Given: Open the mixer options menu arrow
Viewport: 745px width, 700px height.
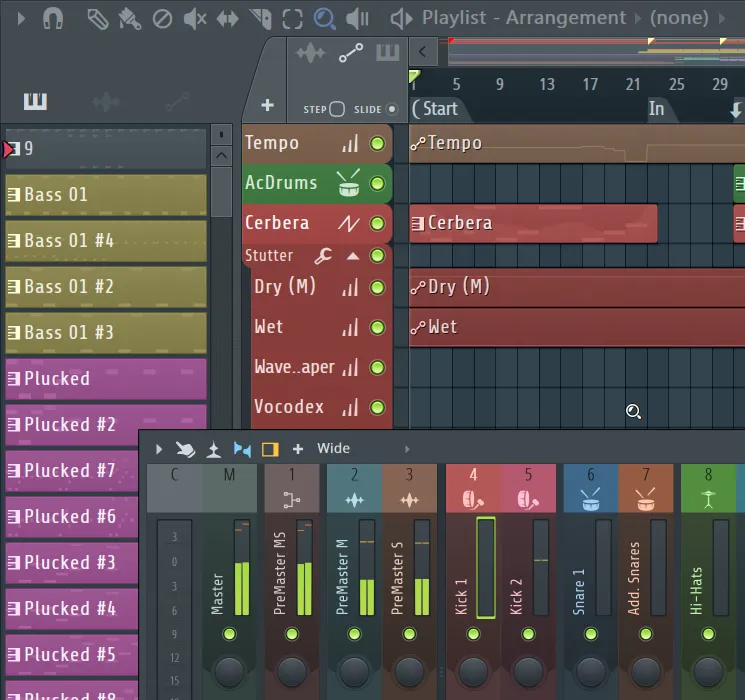Looking at the screenshot, I should (159, 449).
